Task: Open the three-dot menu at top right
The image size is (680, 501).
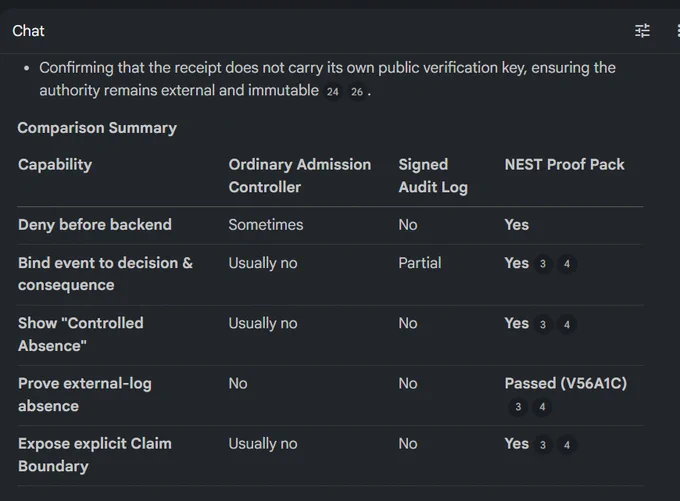Action: coord(678,31)
